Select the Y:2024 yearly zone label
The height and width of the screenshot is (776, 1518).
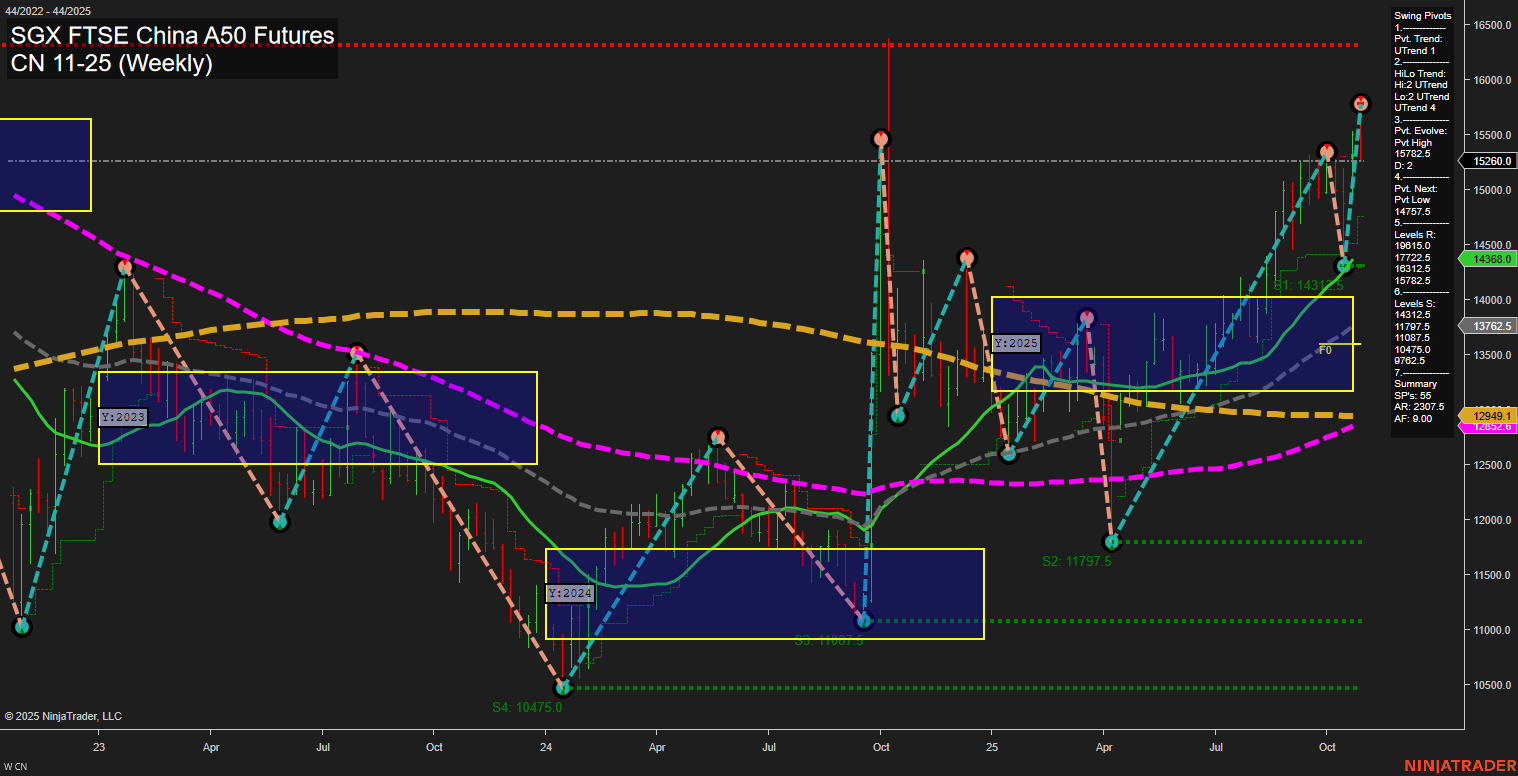coord(571,593)
